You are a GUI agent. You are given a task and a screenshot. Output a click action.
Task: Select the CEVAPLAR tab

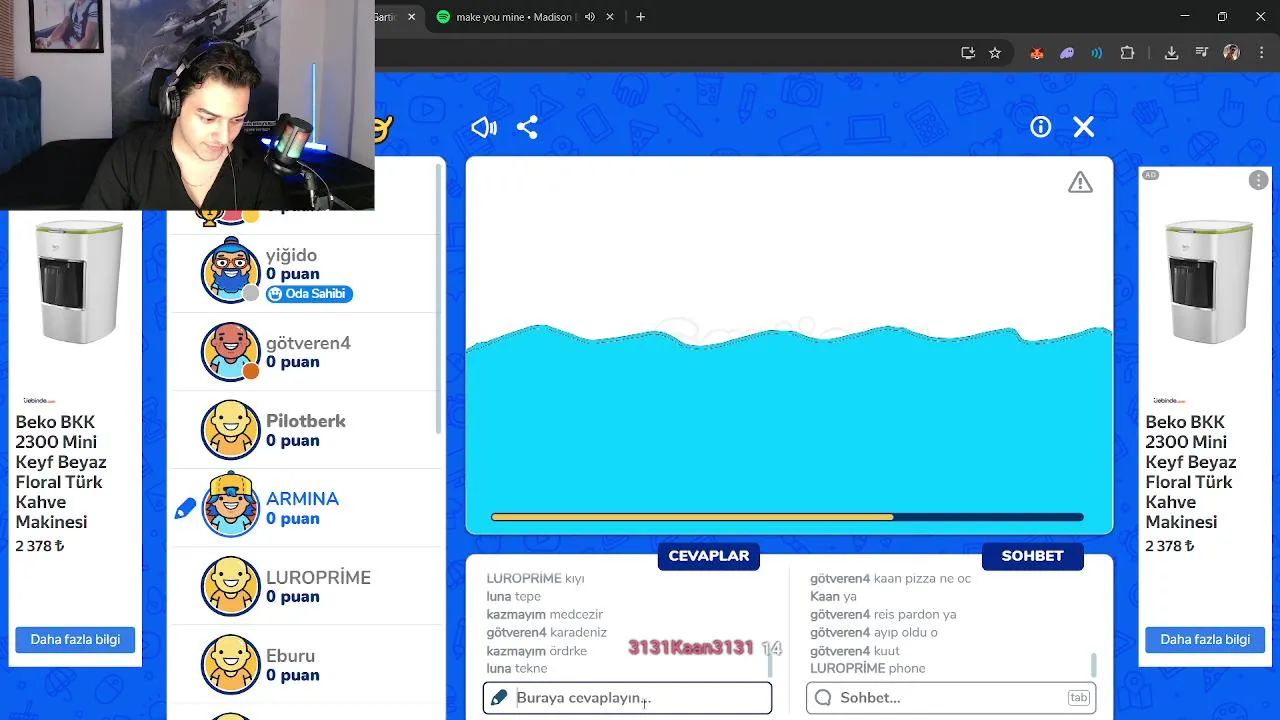click(x=708, y=556)
